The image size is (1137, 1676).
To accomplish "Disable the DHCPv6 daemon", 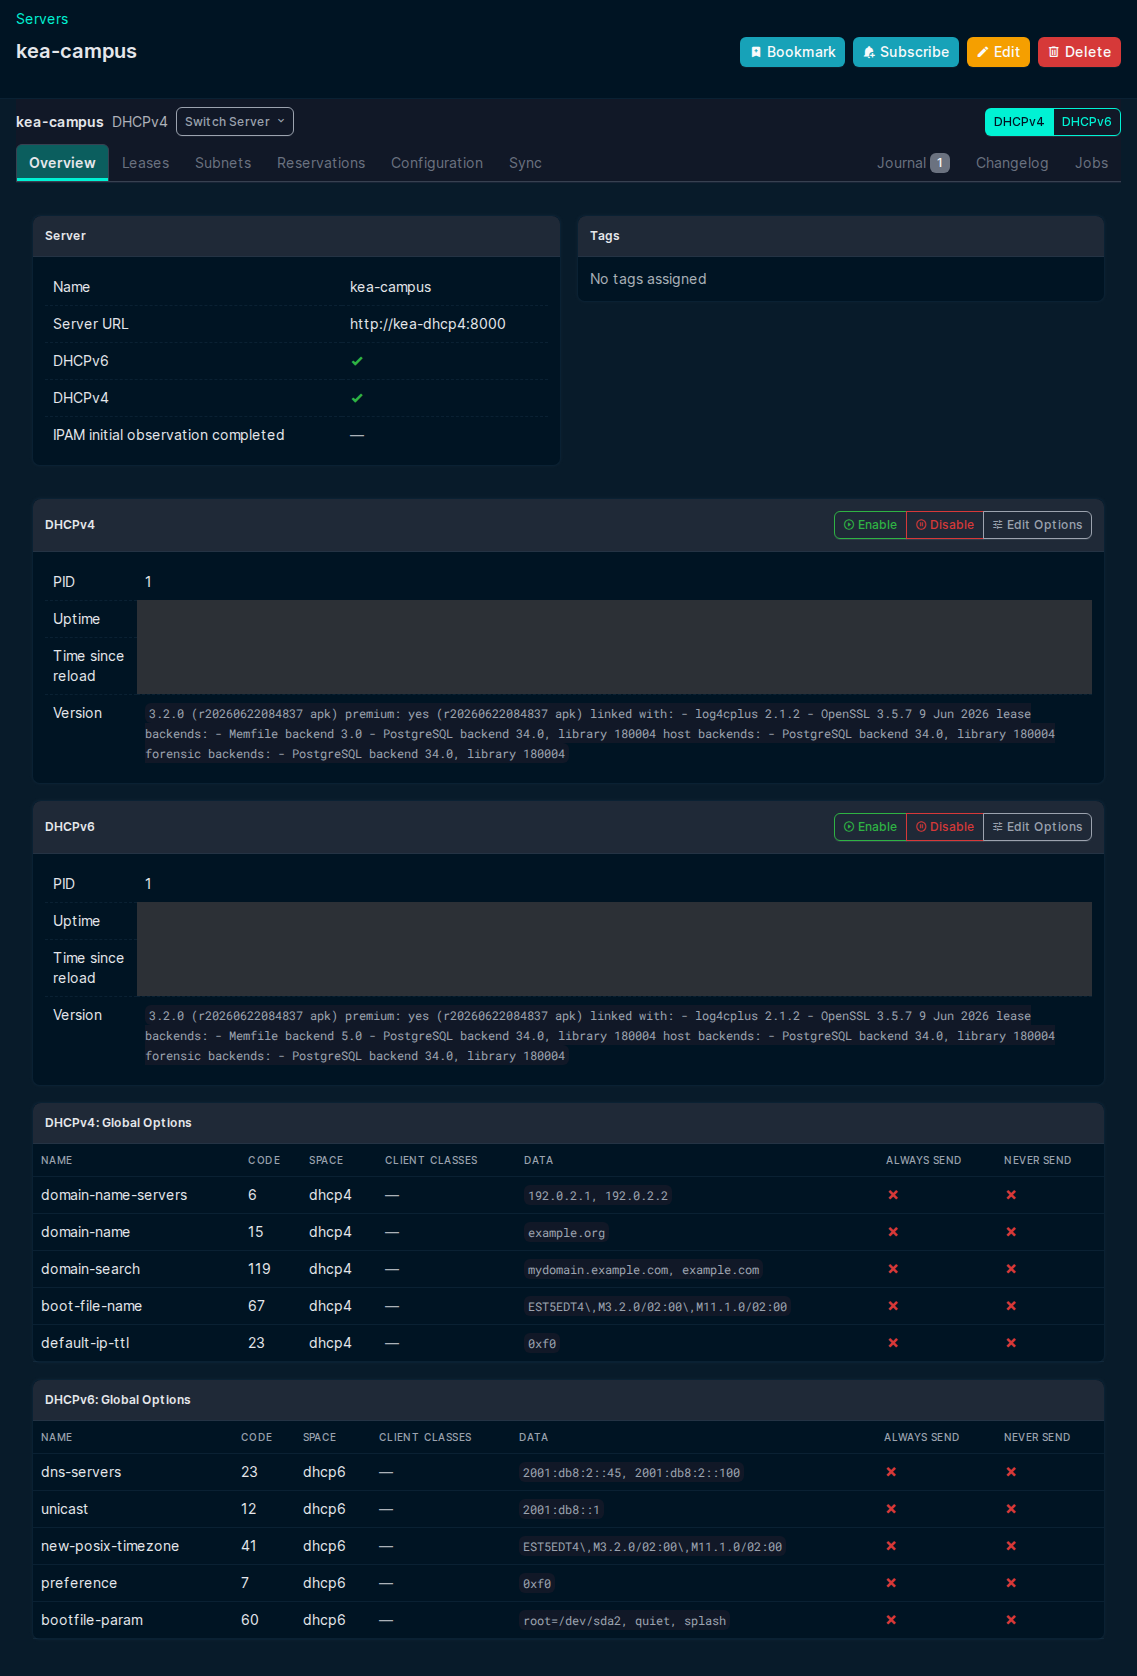I will (x=945, y=827).
